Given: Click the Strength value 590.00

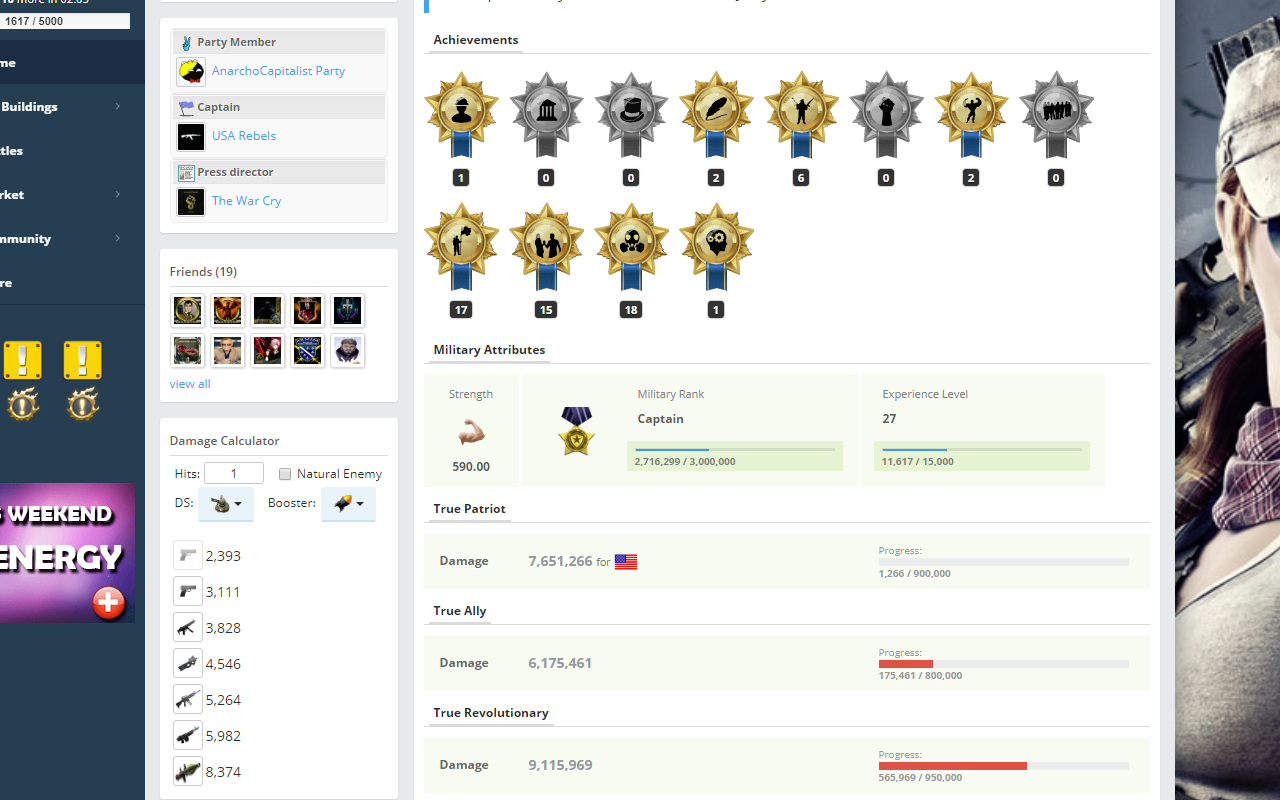Looking at the screenshot, I should click(x=471, y=467).
